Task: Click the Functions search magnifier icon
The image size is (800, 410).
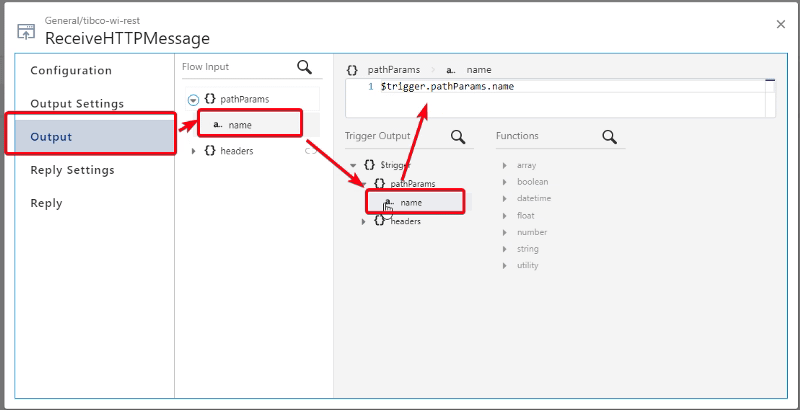Action: 609,137
